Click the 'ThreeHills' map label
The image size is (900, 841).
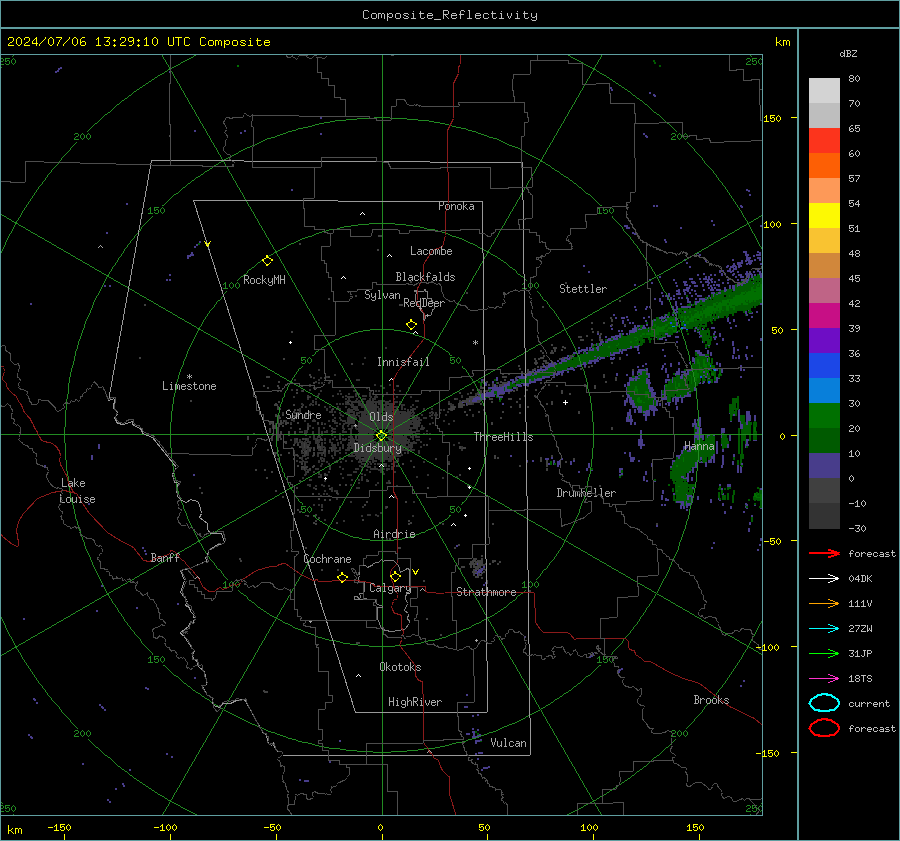click(503, 437)
